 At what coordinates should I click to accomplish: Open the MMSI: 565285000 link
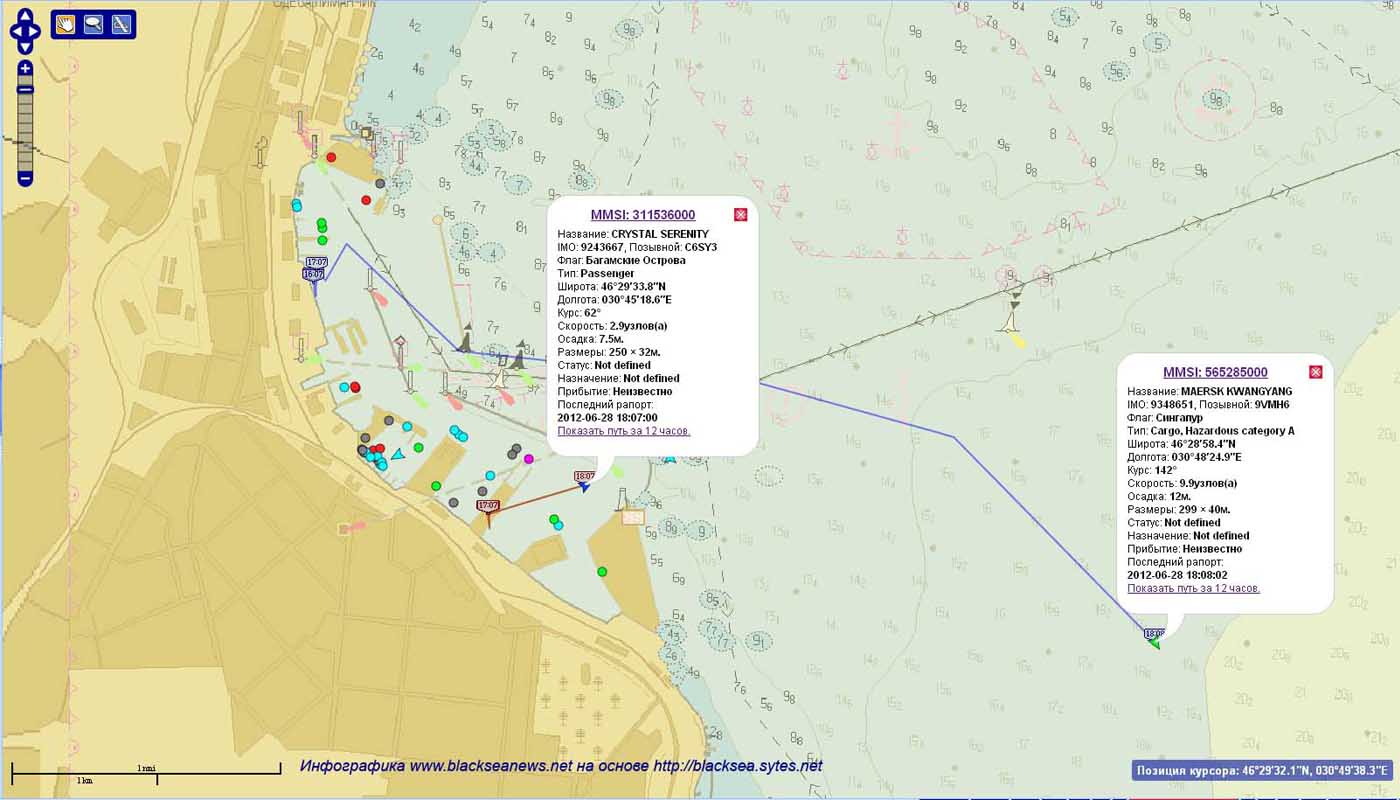point(1215,372)
